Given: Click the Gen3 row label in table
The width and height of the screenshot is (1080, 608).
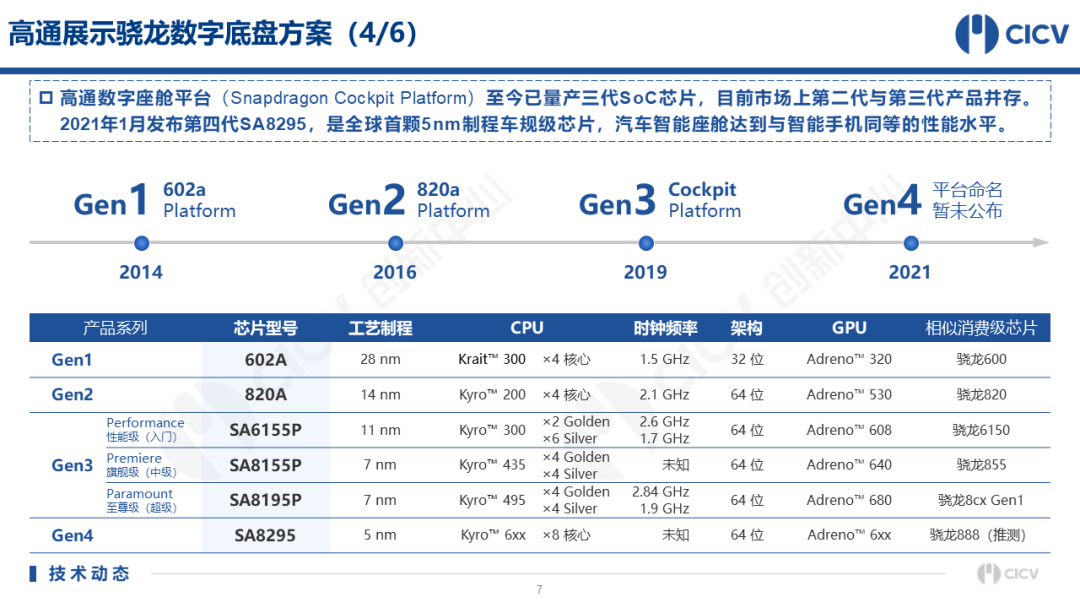Looking at the screenshot, I should coord(72,465).
